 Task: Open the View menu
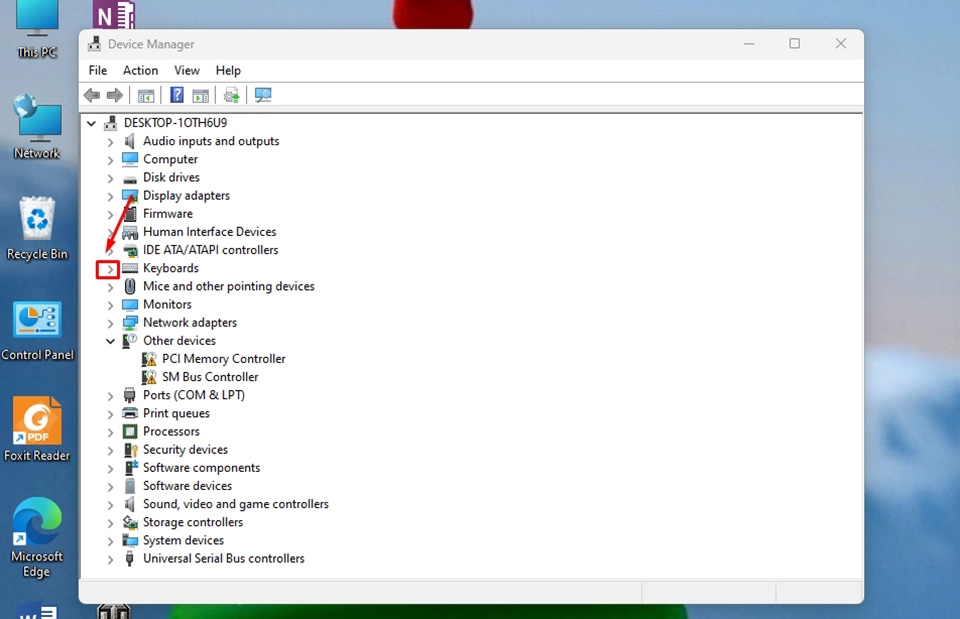click(186, 70)
